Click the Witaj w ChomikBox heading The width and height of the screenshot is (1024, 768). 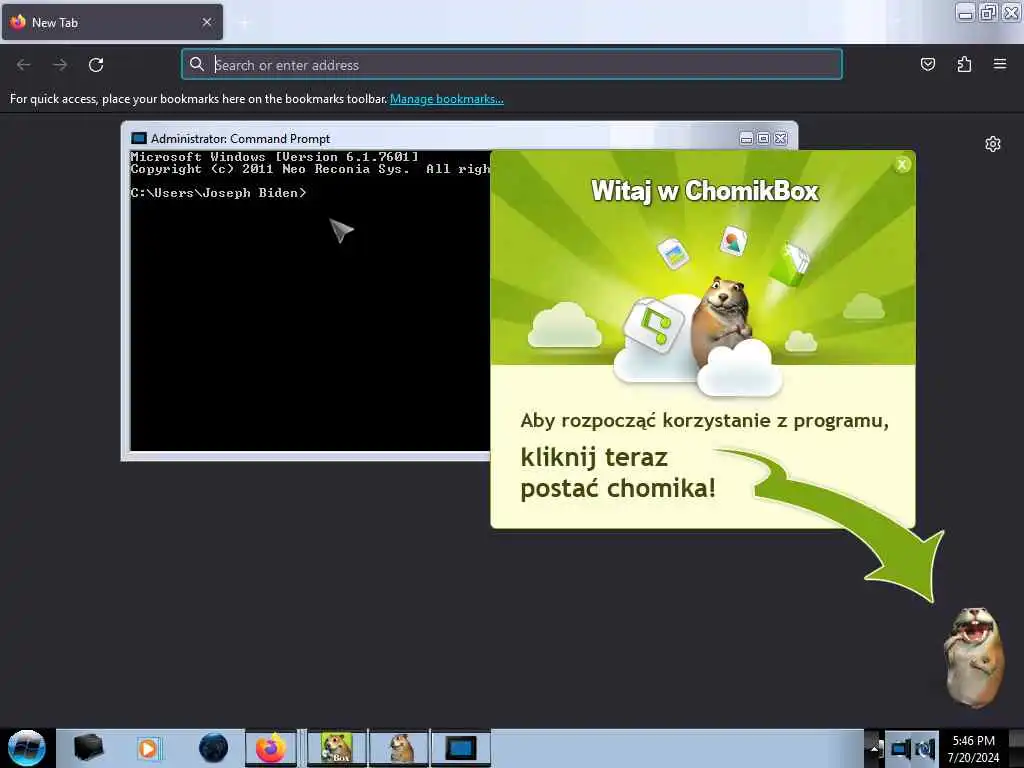705,191
